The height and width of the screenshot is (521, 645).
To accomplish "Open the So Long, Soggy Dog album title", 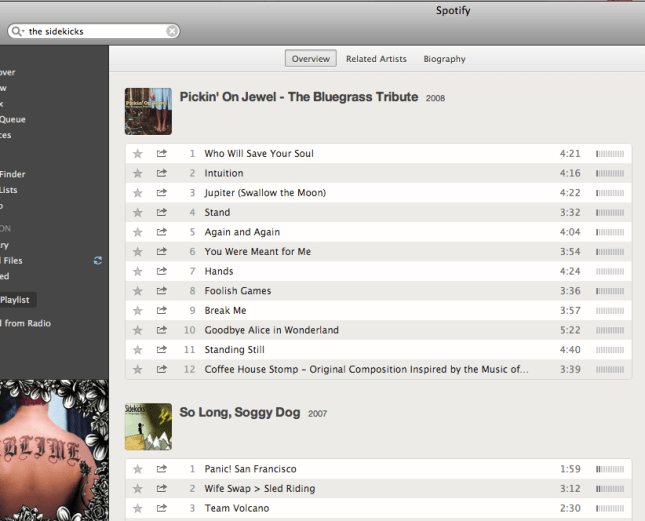I will click(x=240, y=412).
